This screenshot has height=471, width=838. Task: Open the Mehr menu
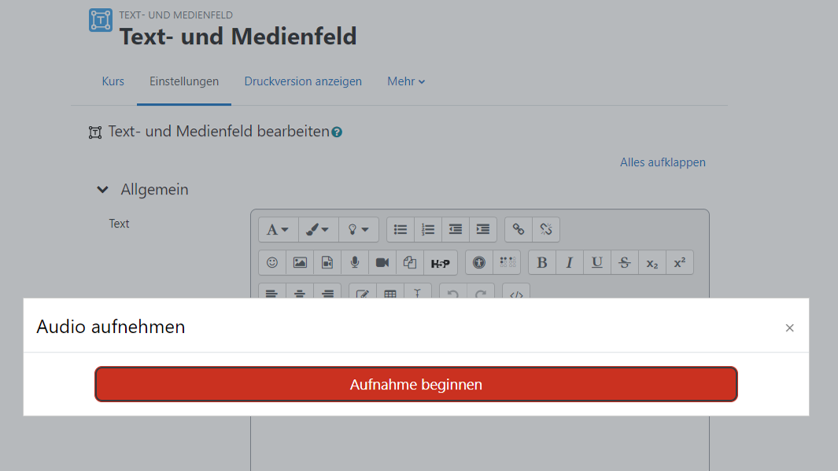click(x=406, y=82)
